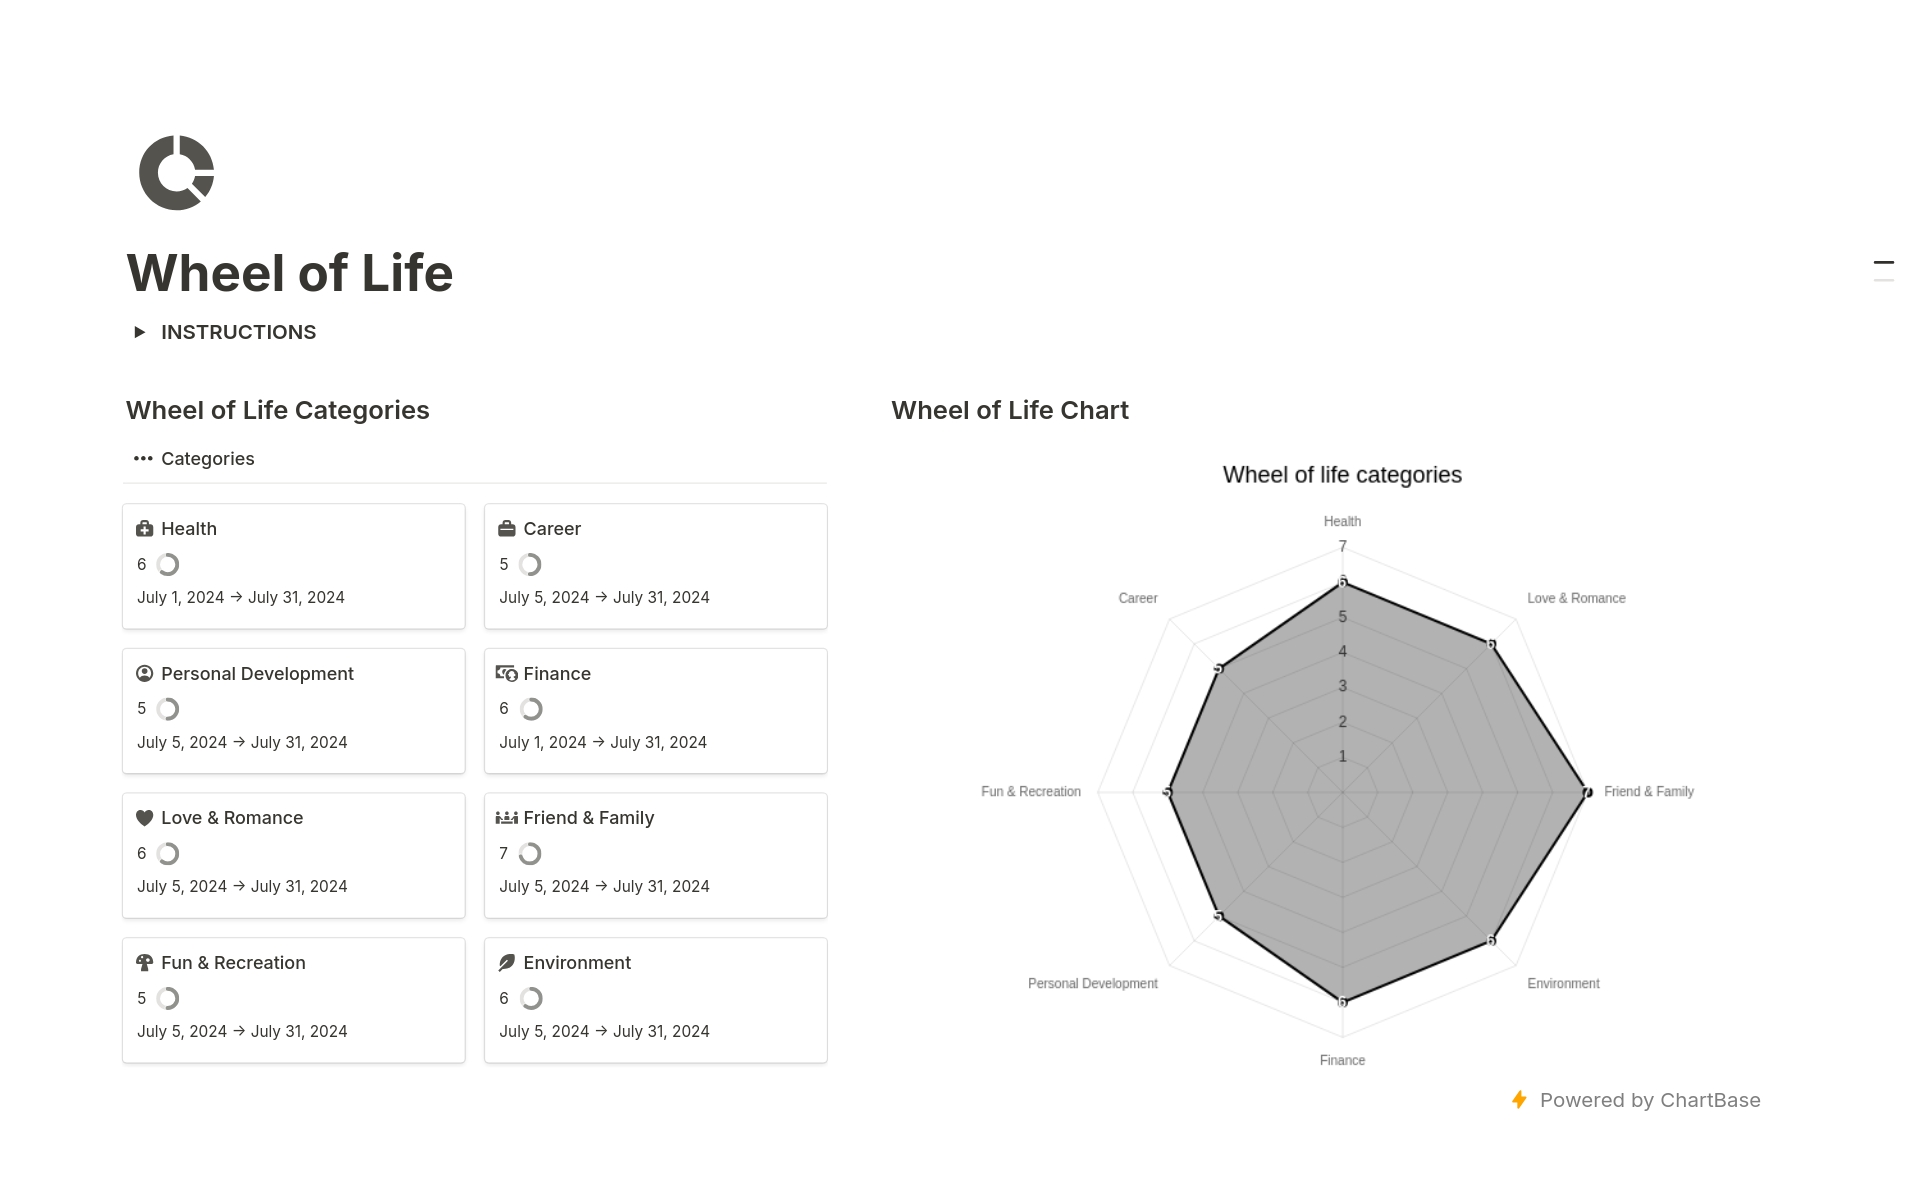
Task: Click the Environment card date range
Action: click(604, 1031)
